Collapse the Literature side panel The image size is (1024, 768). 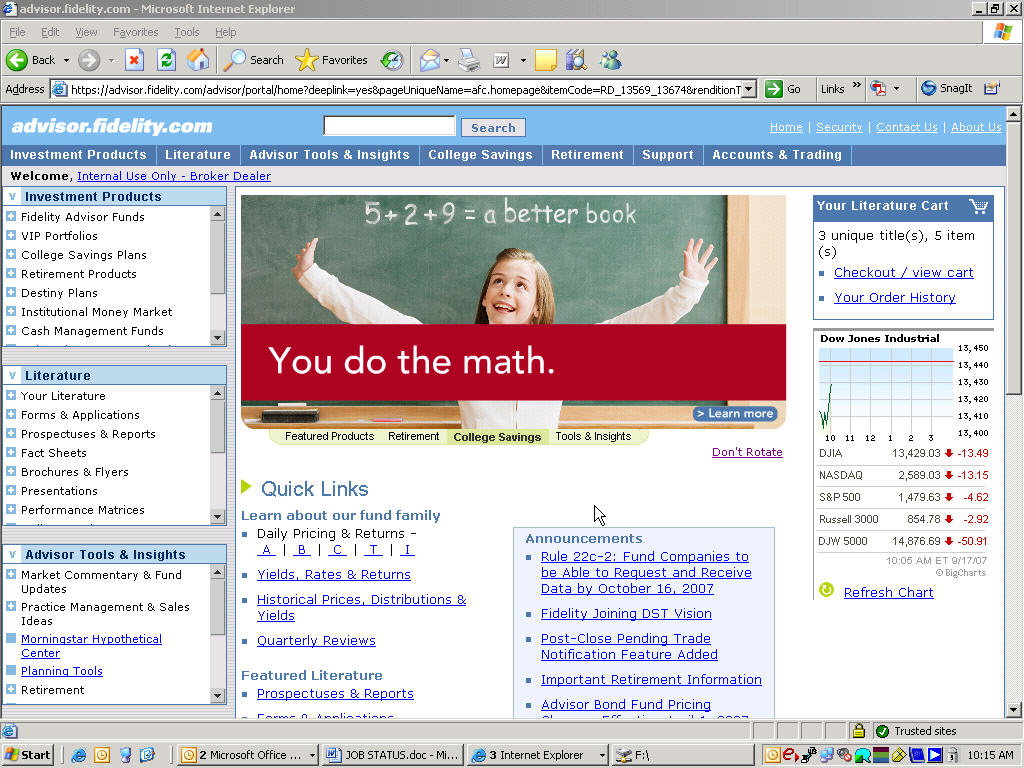click(12, 376)
